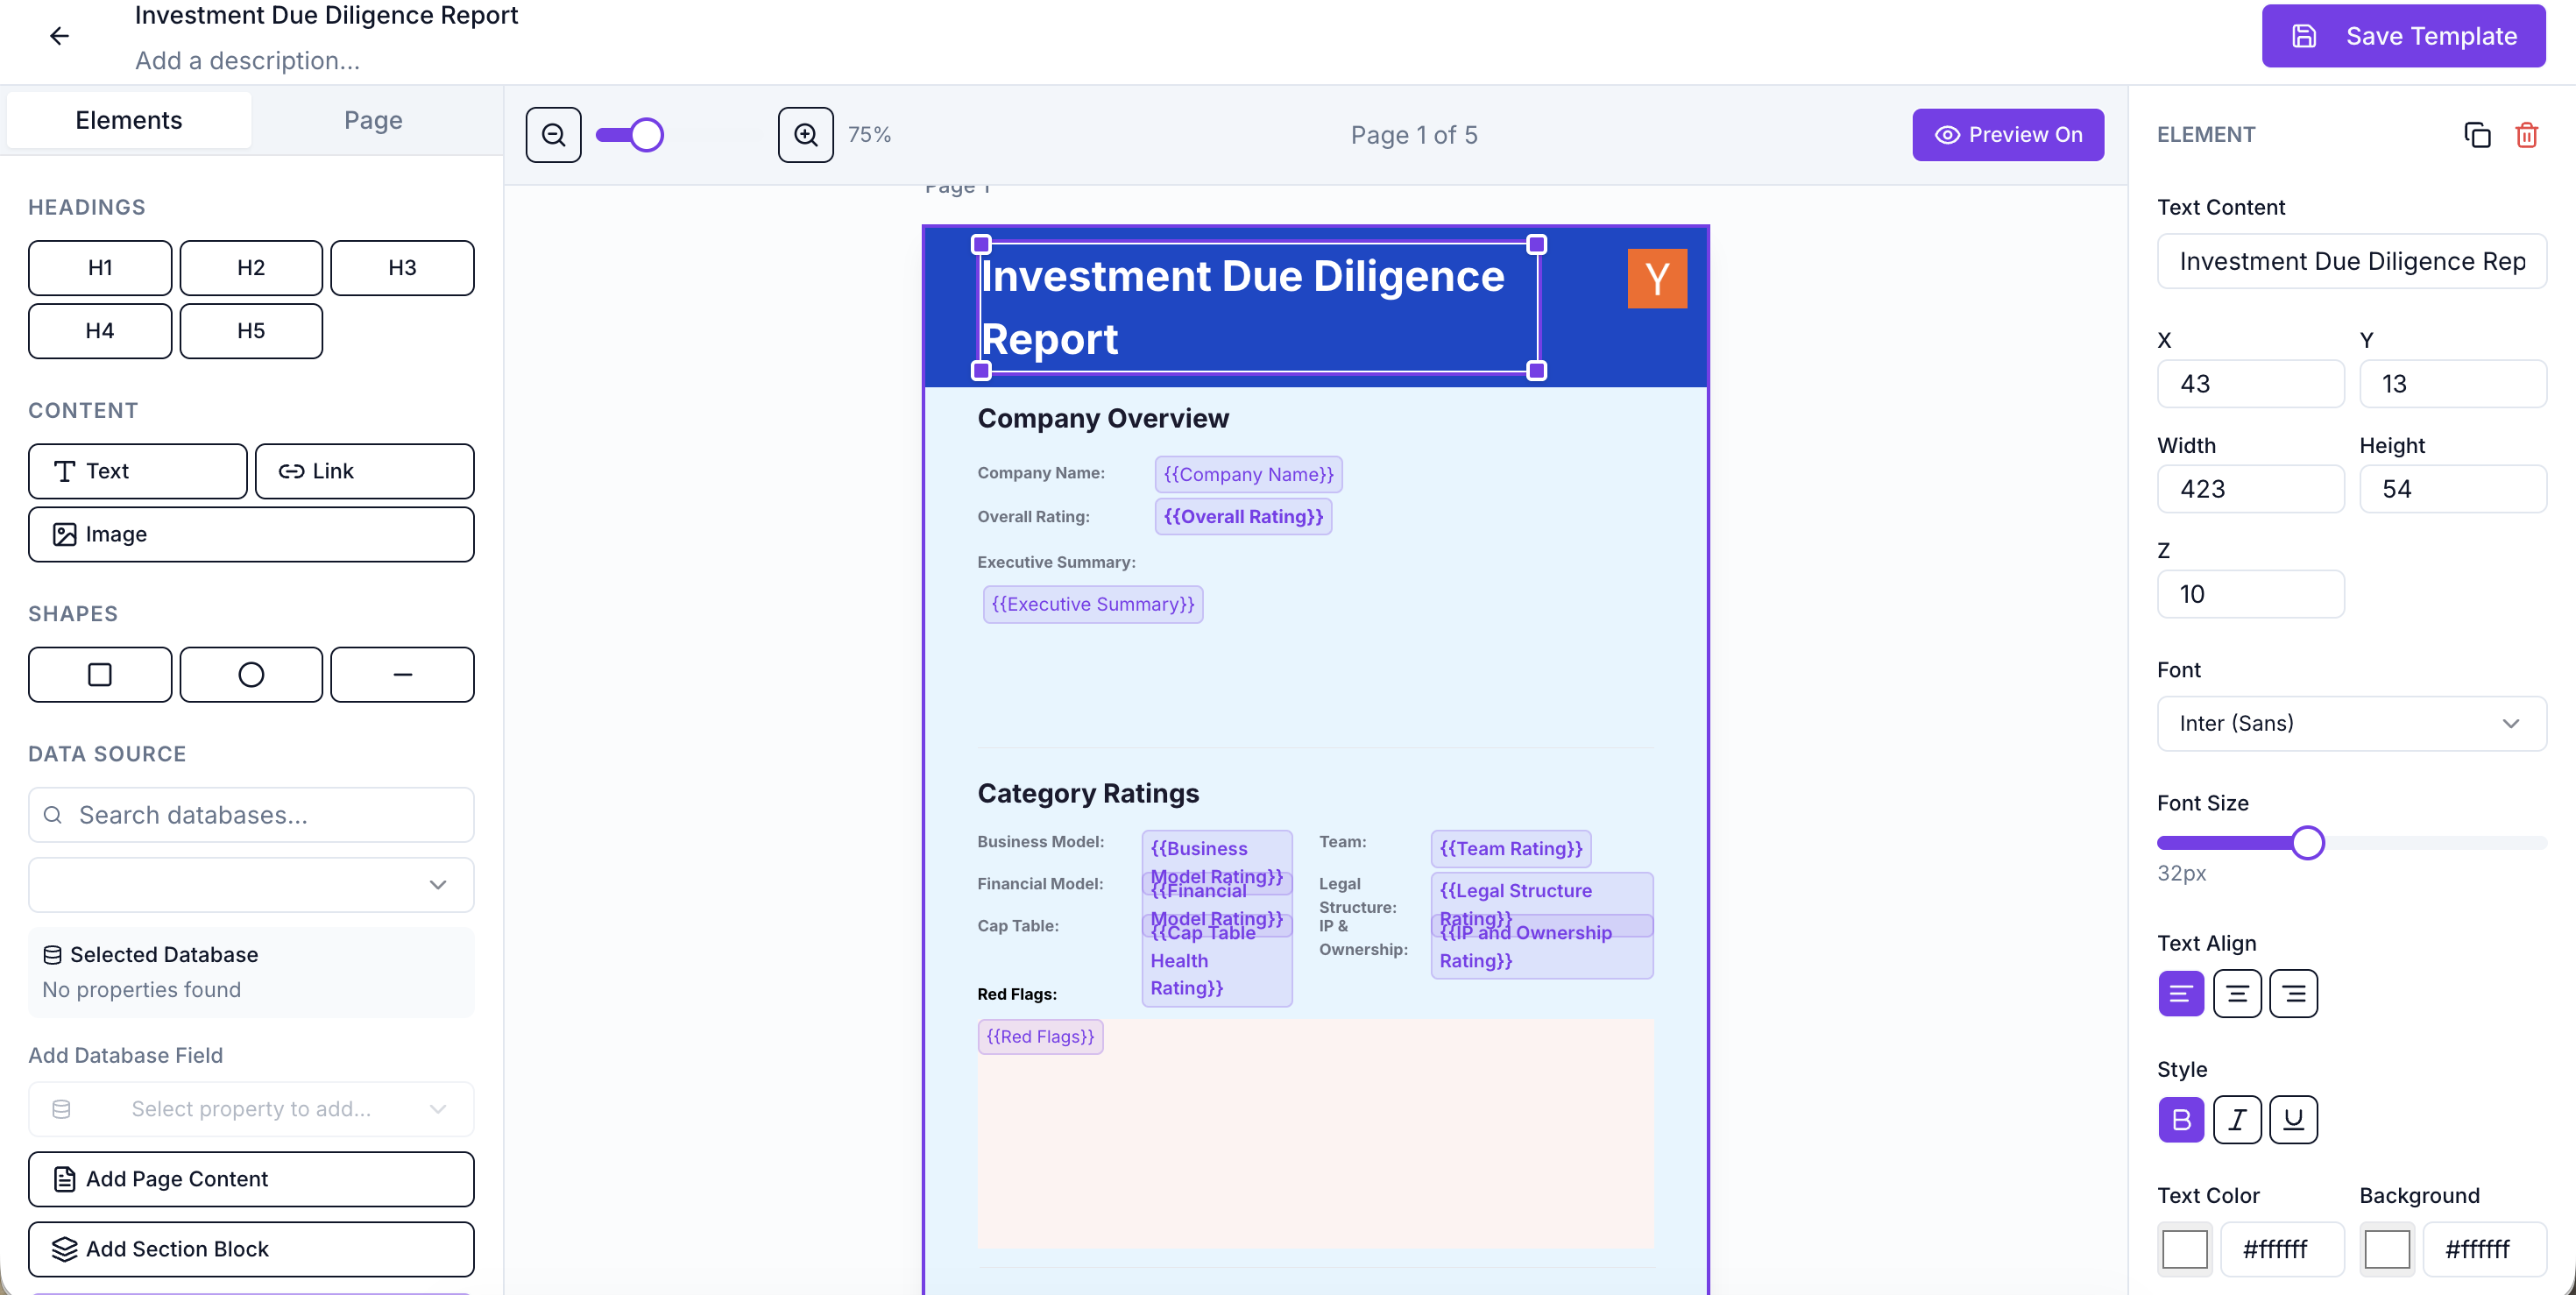Add a Link content element
This screenshot has height=1295, width=2576.
click(364, 471)
